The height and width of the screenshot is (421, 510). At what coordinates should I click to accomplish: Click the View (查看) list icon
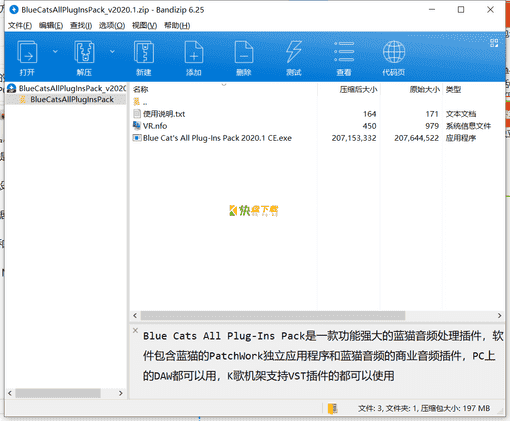point(344,52)
